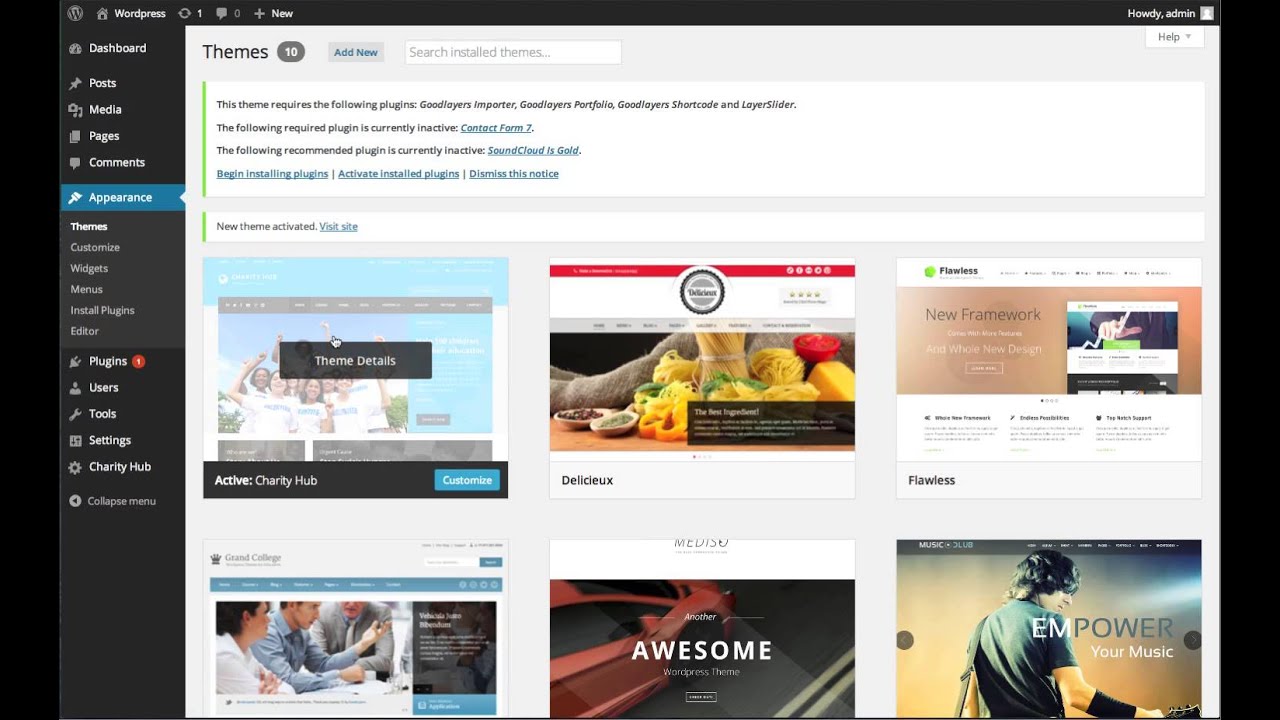
Task: Click previous slide arrow on music theme
Action: click(905, 640)
